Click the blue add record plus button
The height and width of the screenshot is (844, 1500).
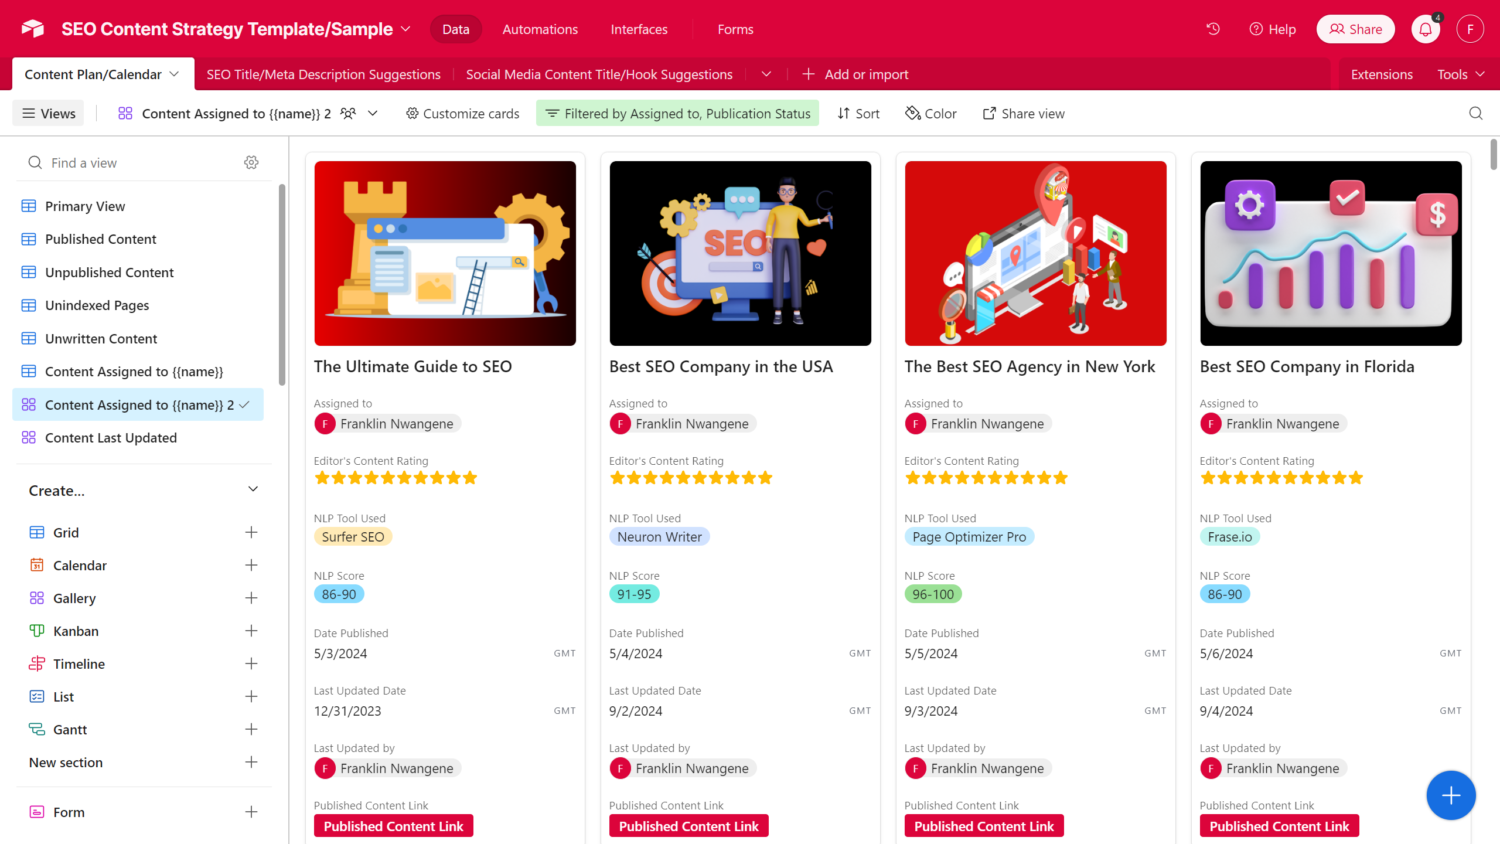pos(1450,795)
